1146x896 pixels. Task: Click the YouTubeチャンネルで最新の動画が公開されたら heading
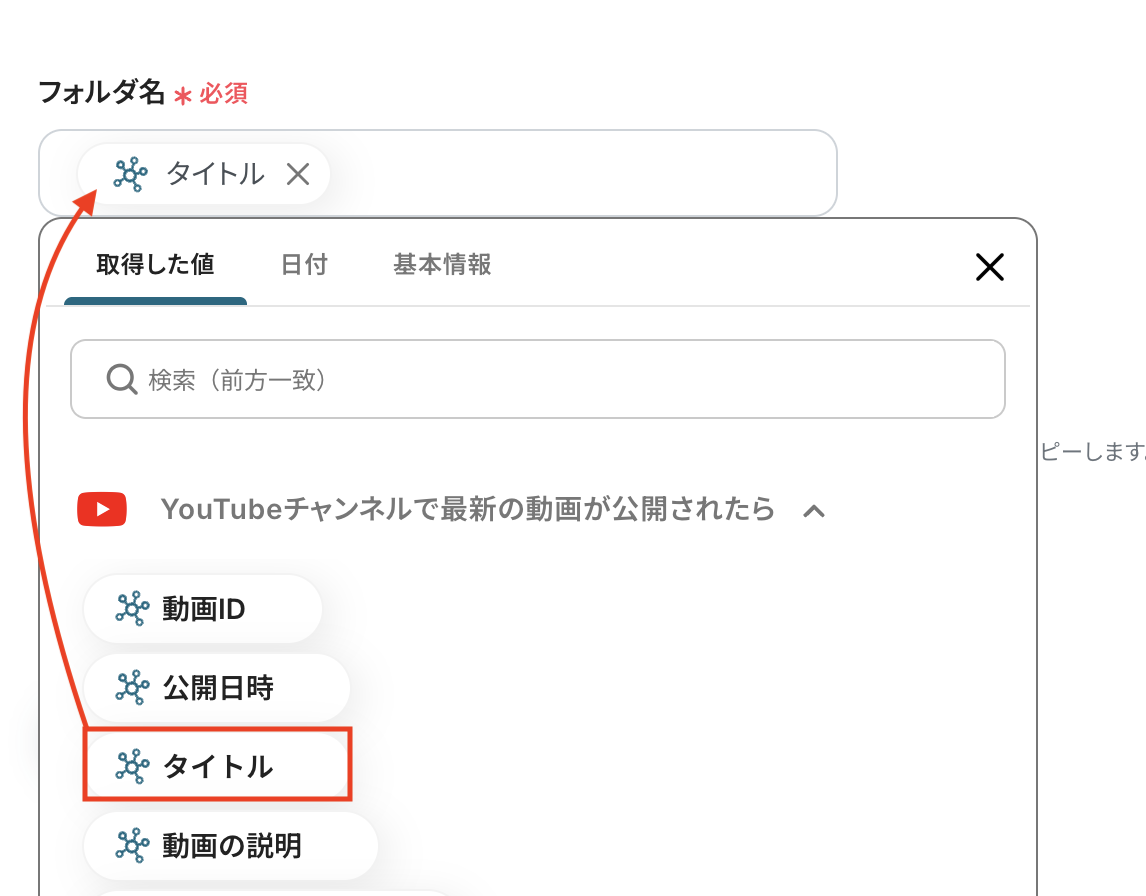[468, 510]
